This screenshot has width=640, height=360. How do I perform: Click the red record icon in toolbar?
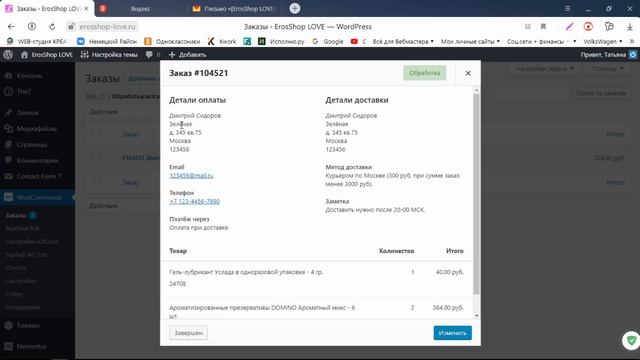click(588, 27)
